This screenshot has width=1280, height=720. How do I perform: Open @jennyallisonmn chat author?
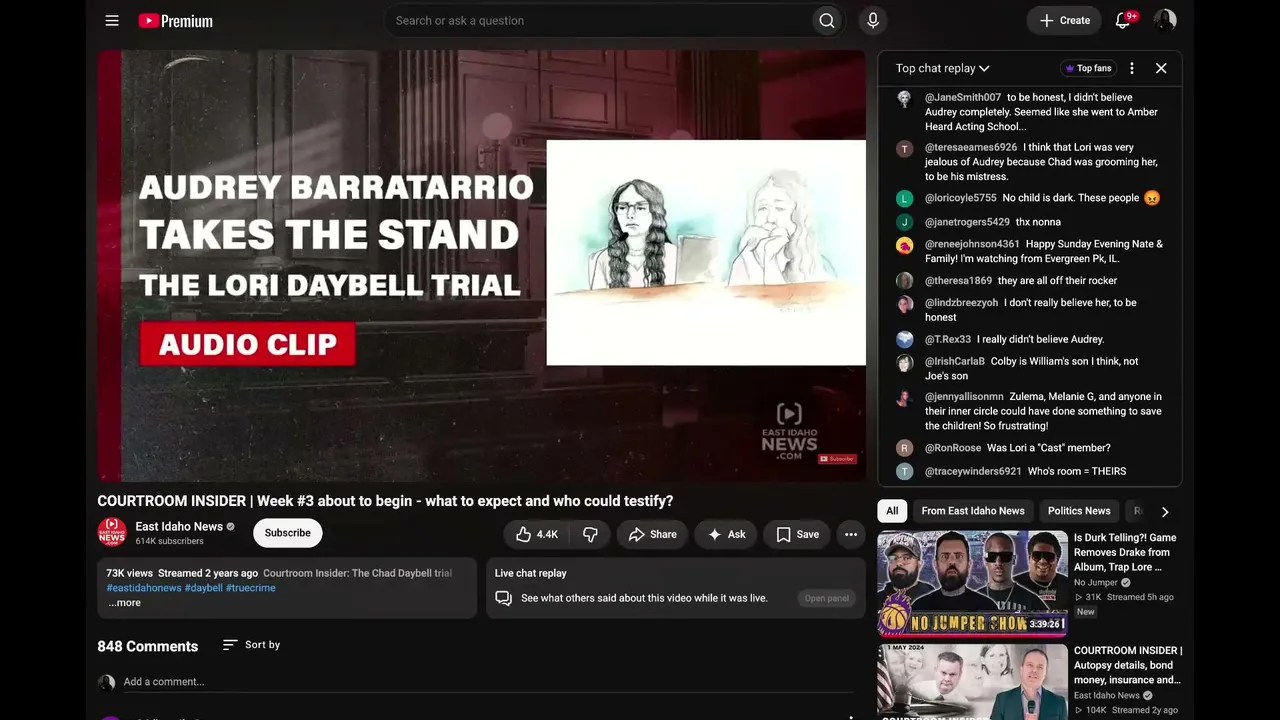click(x=964, y=397)
